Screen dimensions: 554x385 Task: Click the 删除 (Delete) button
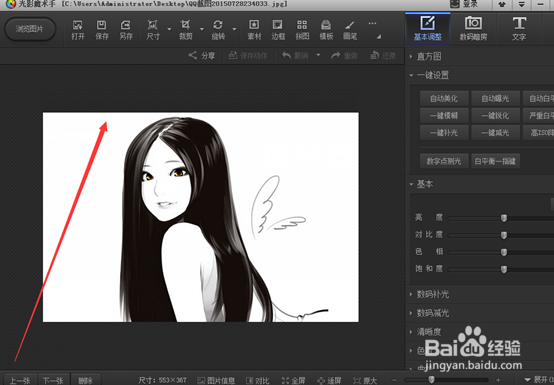pyautogui.click(x=86, y=380)
